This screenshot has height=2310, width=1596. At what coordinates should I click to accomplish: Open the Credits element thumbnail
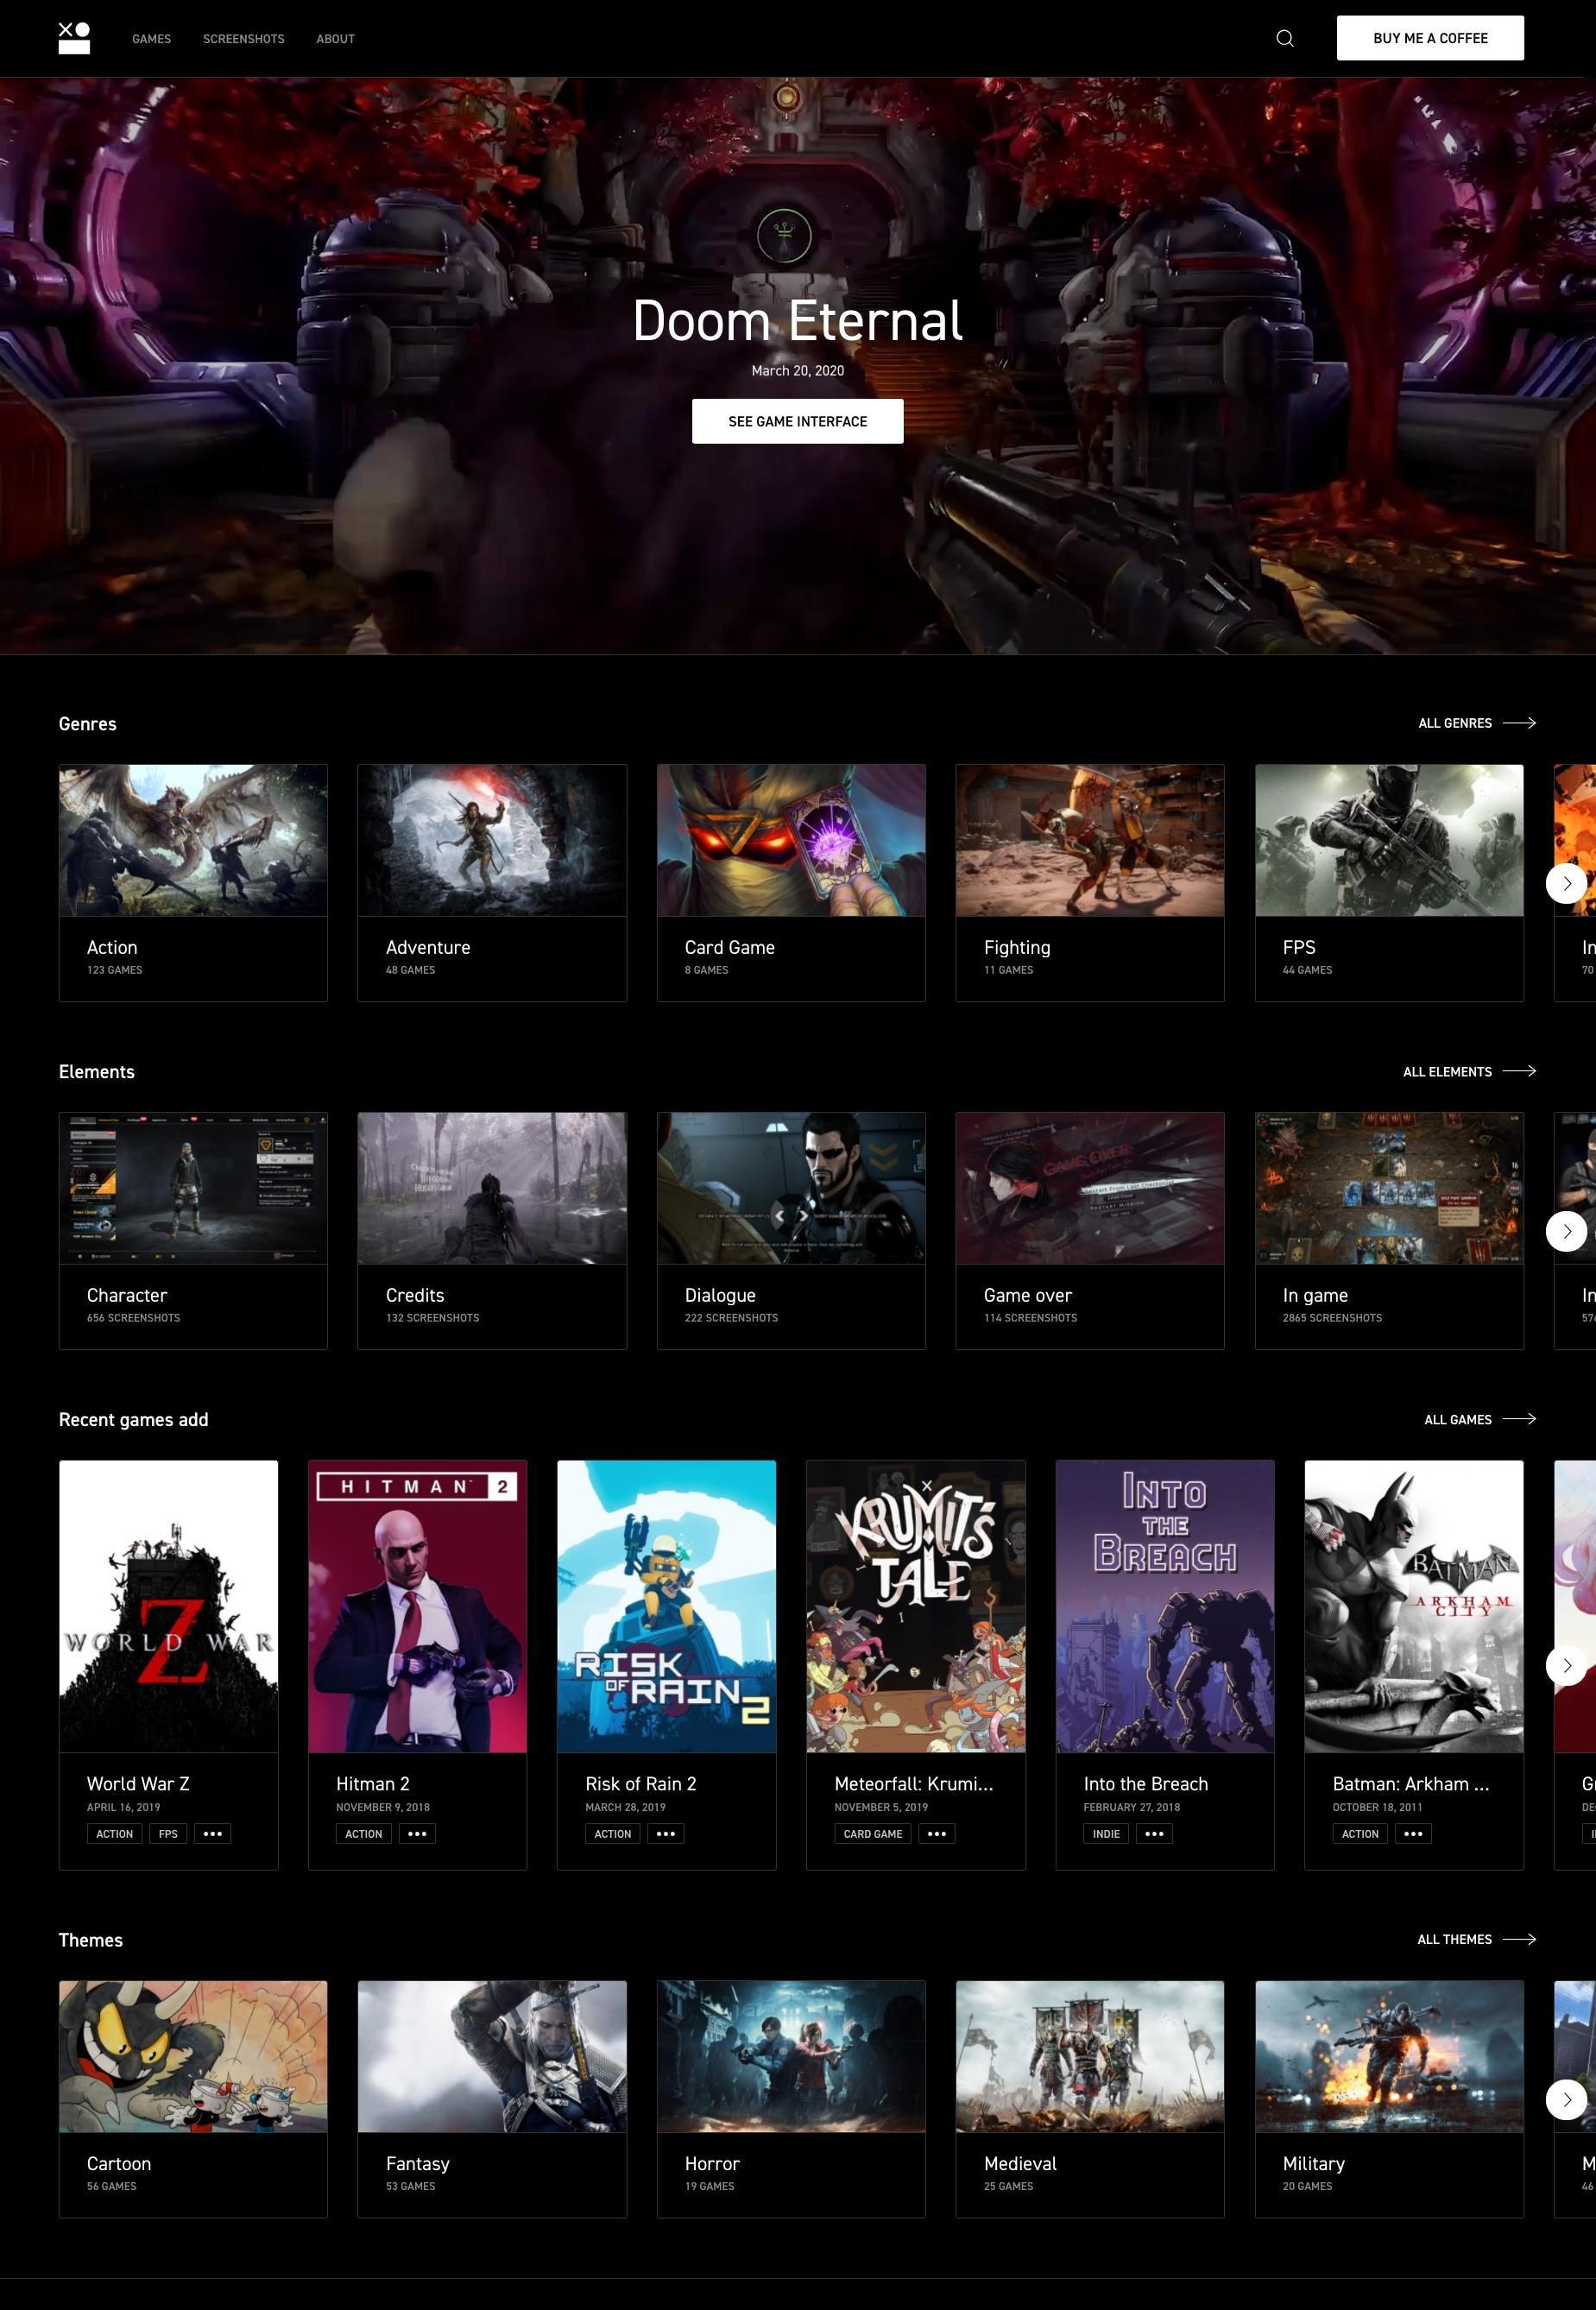coord(492,1188)
